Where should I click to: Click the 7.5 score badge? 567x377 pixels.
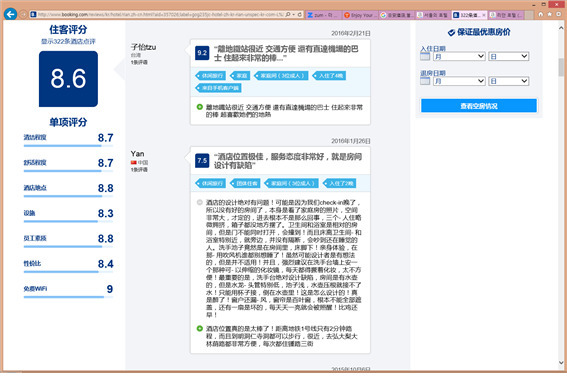pos(202,161)
